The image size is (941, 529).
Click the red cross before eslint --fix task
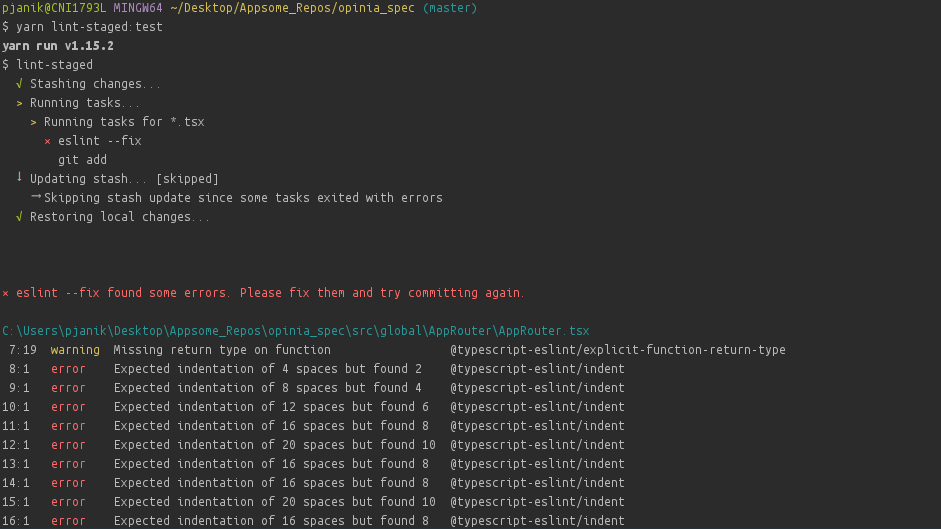point(47,141)
